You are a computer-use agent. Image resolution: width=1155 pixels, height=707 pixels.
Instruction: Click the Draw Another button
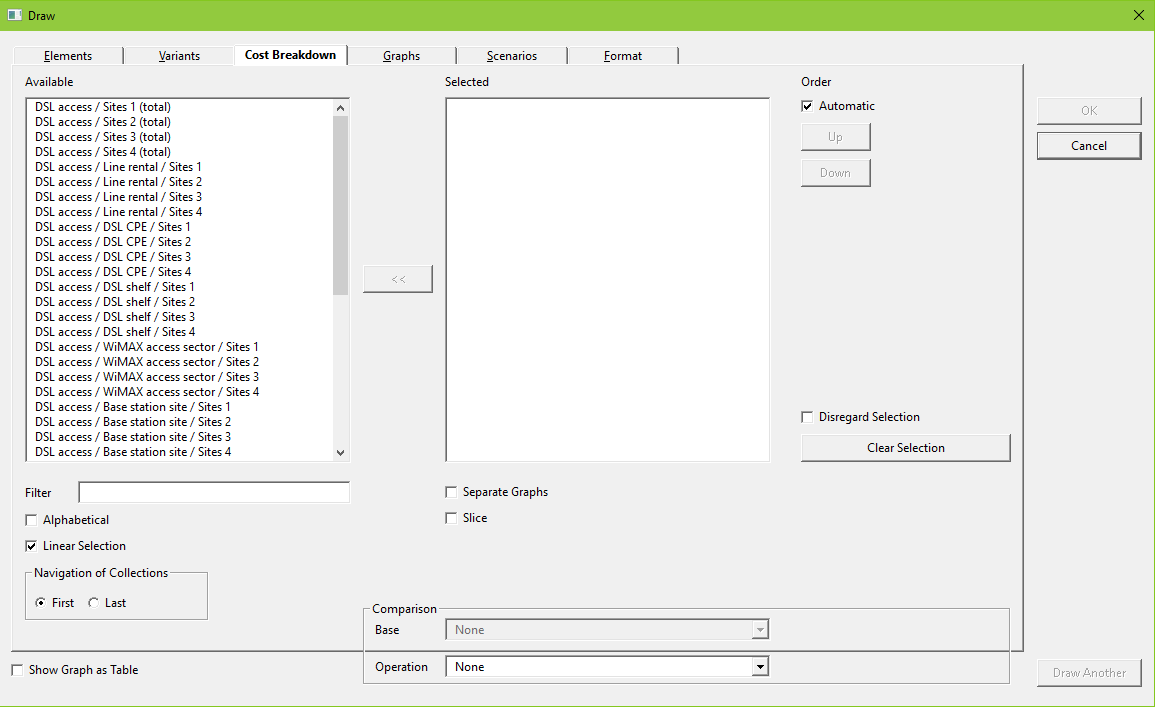click(x=1089, y=672)
